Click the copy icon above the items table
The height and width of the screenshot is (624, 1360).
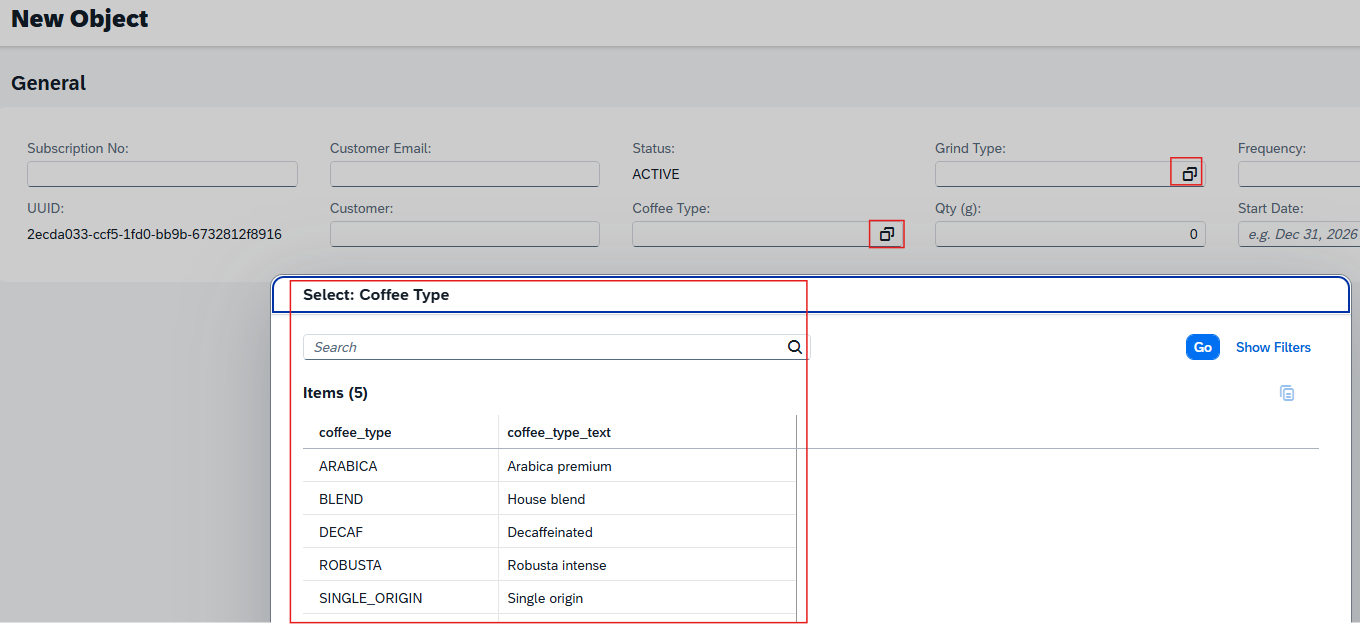pos(1287,392)
